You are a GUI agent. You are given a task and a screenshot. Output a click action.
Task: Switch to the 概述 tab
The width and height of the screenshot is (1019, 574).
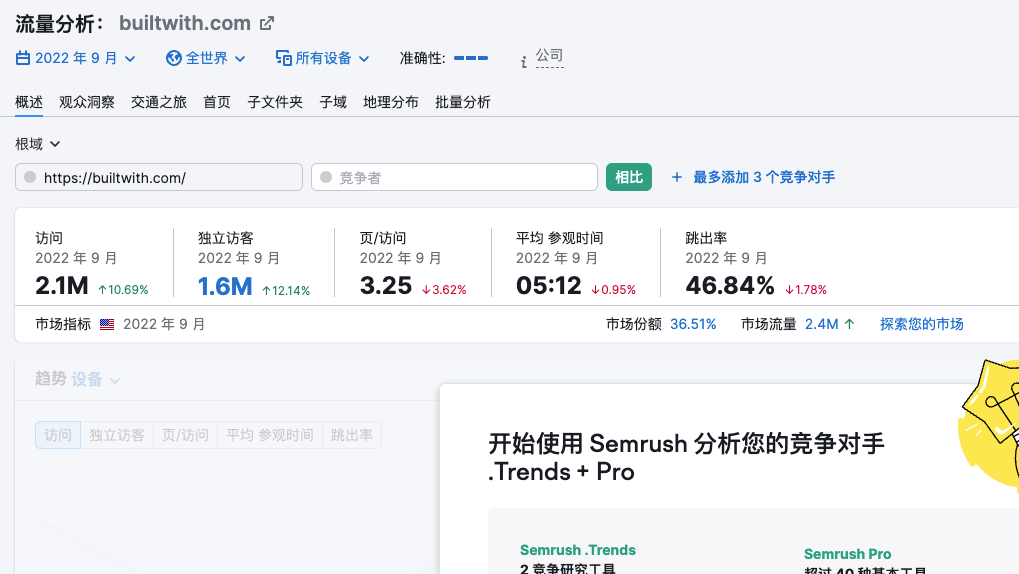tap(29, 102)
